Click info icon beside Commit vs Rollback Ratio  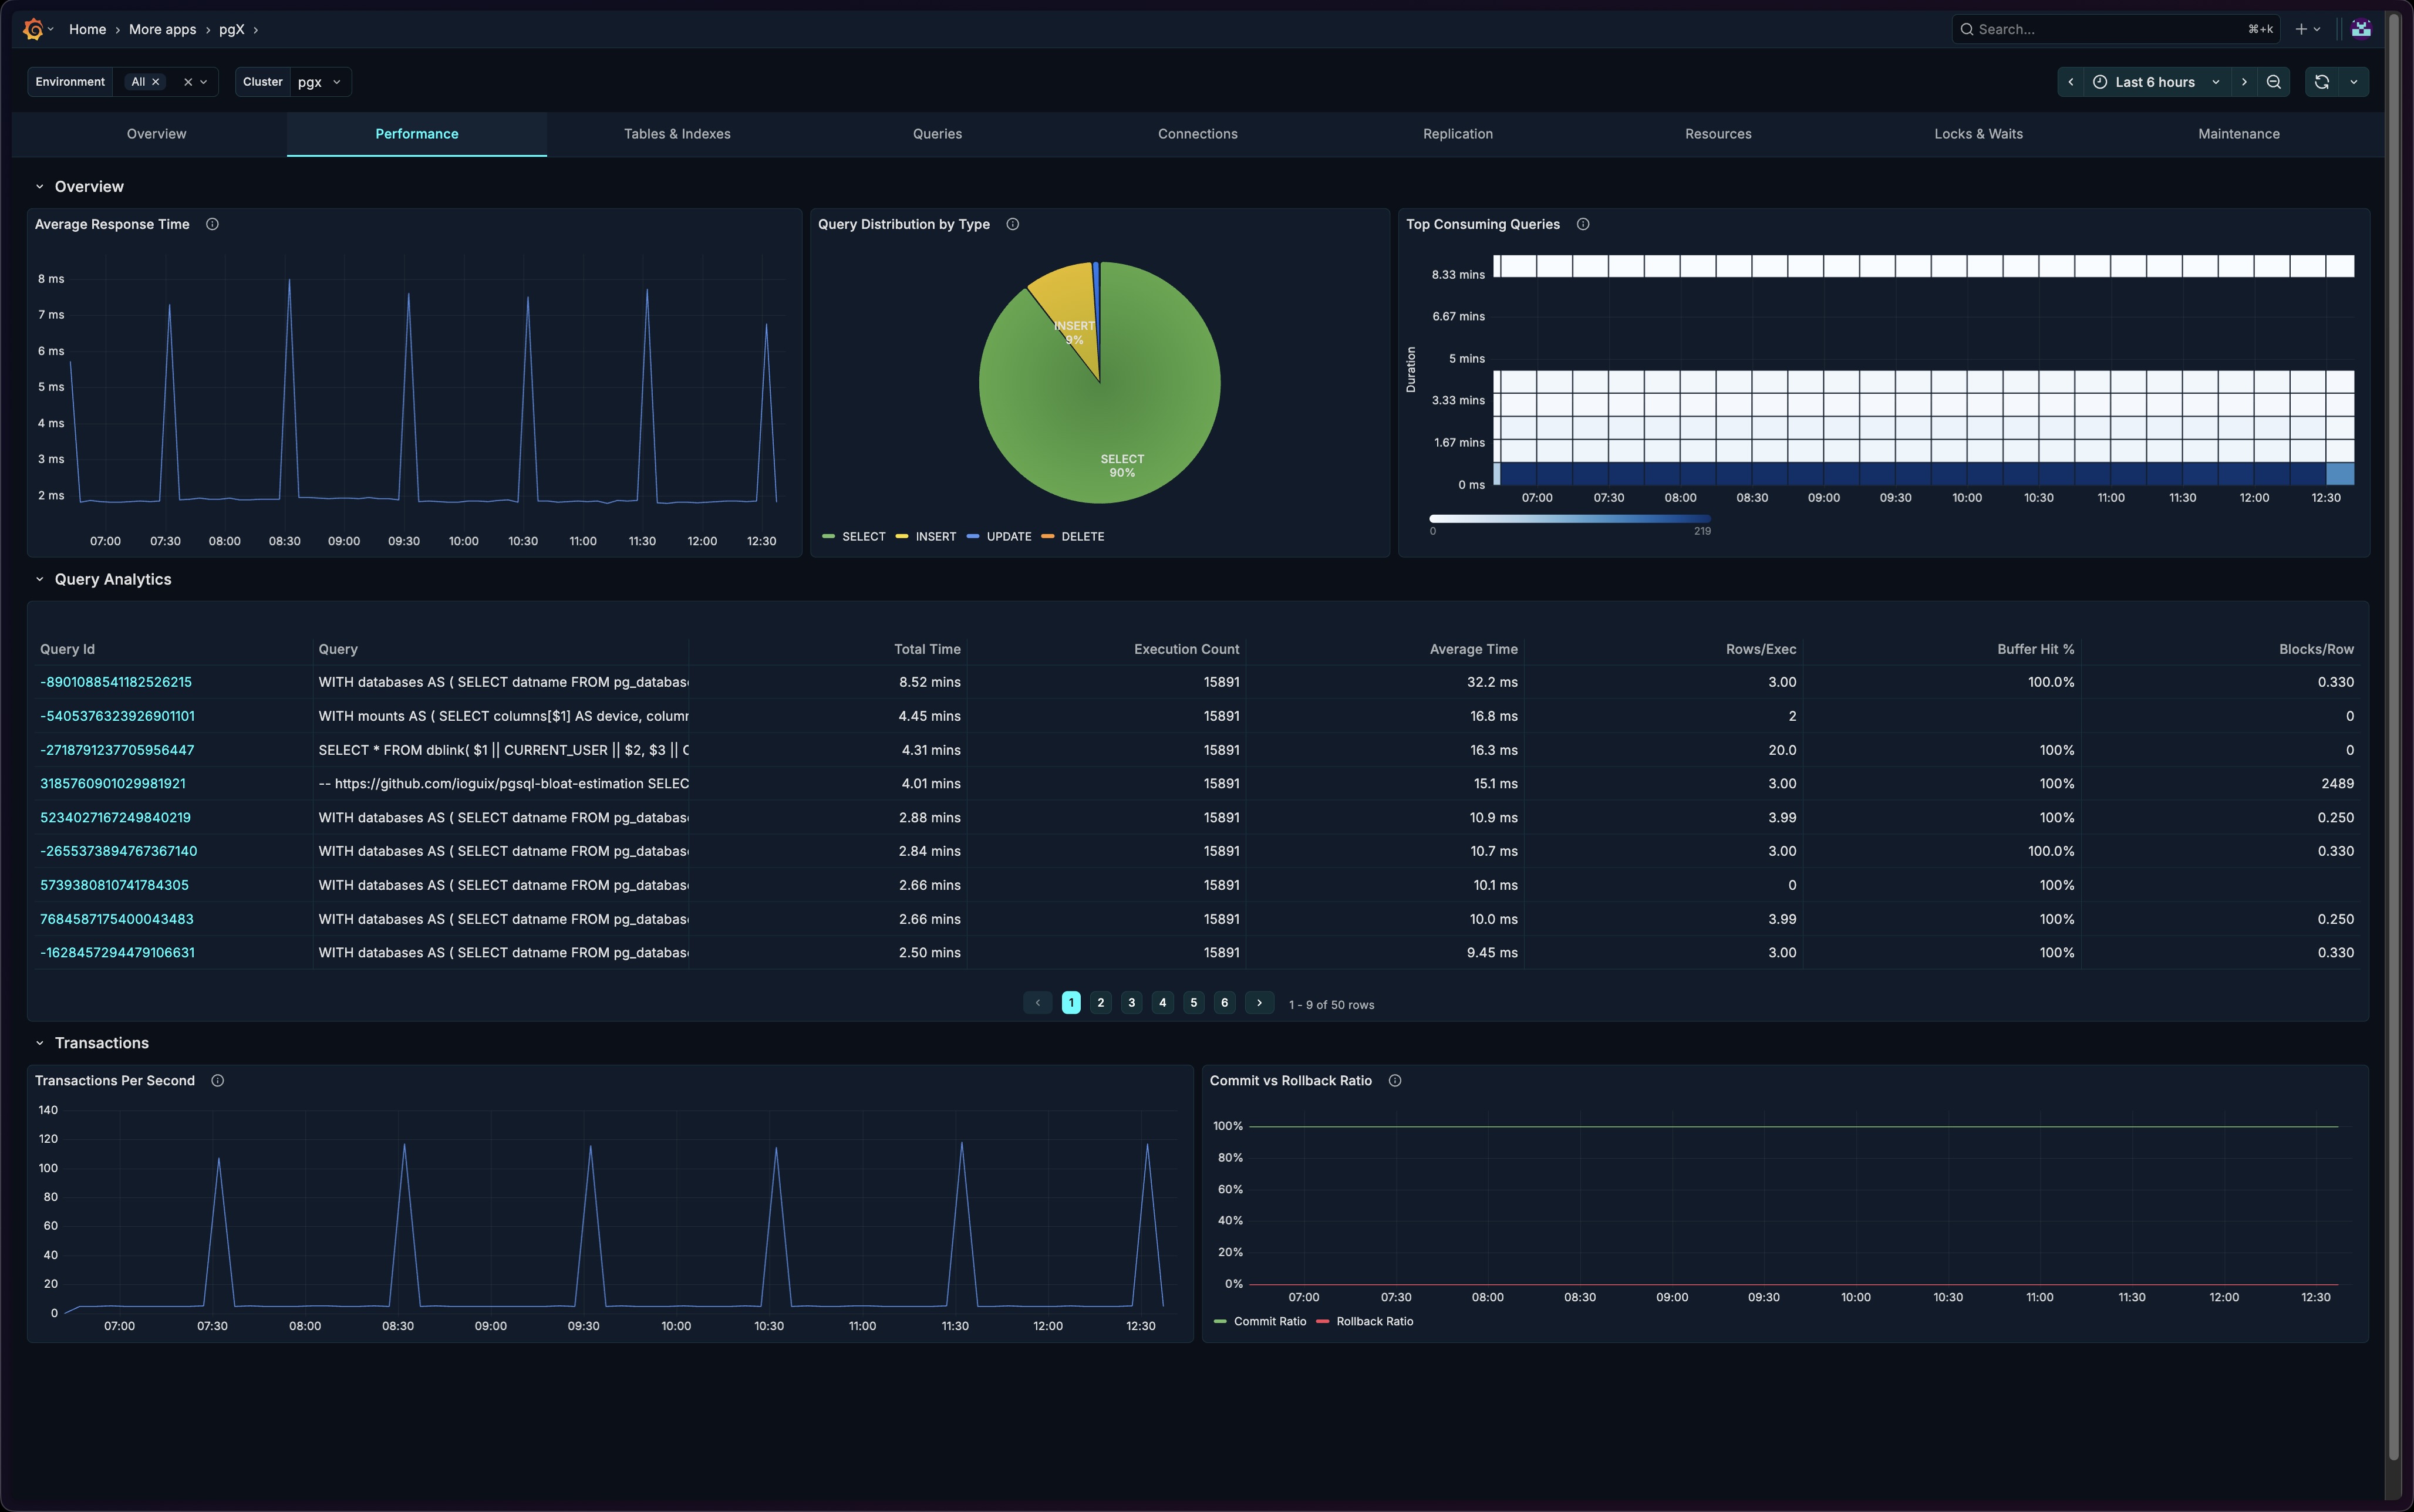pos(1395,1081)
